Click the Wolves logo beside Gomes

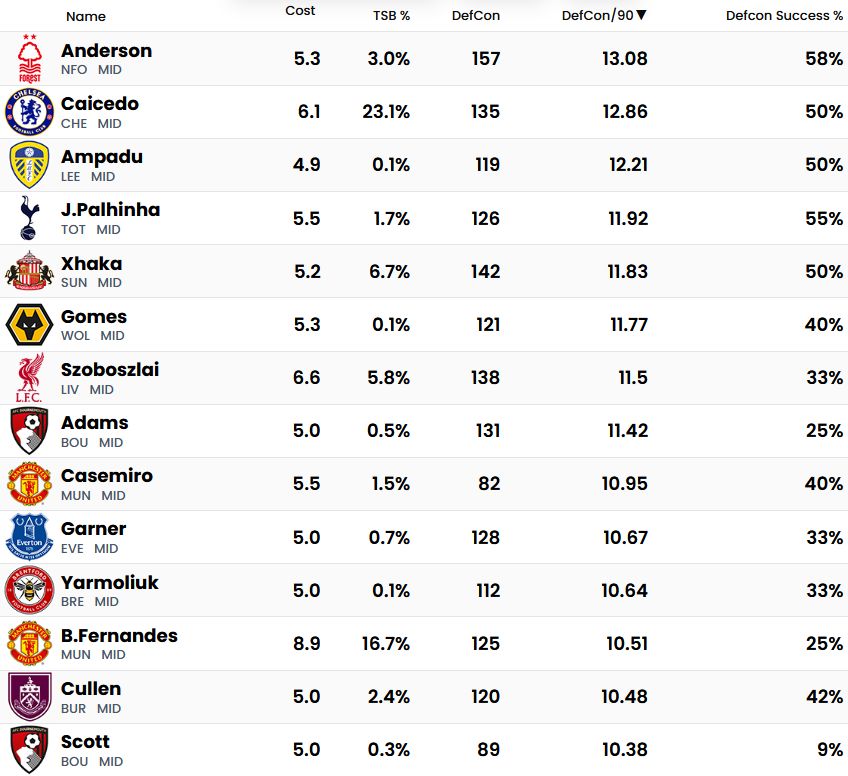[29, 325]
